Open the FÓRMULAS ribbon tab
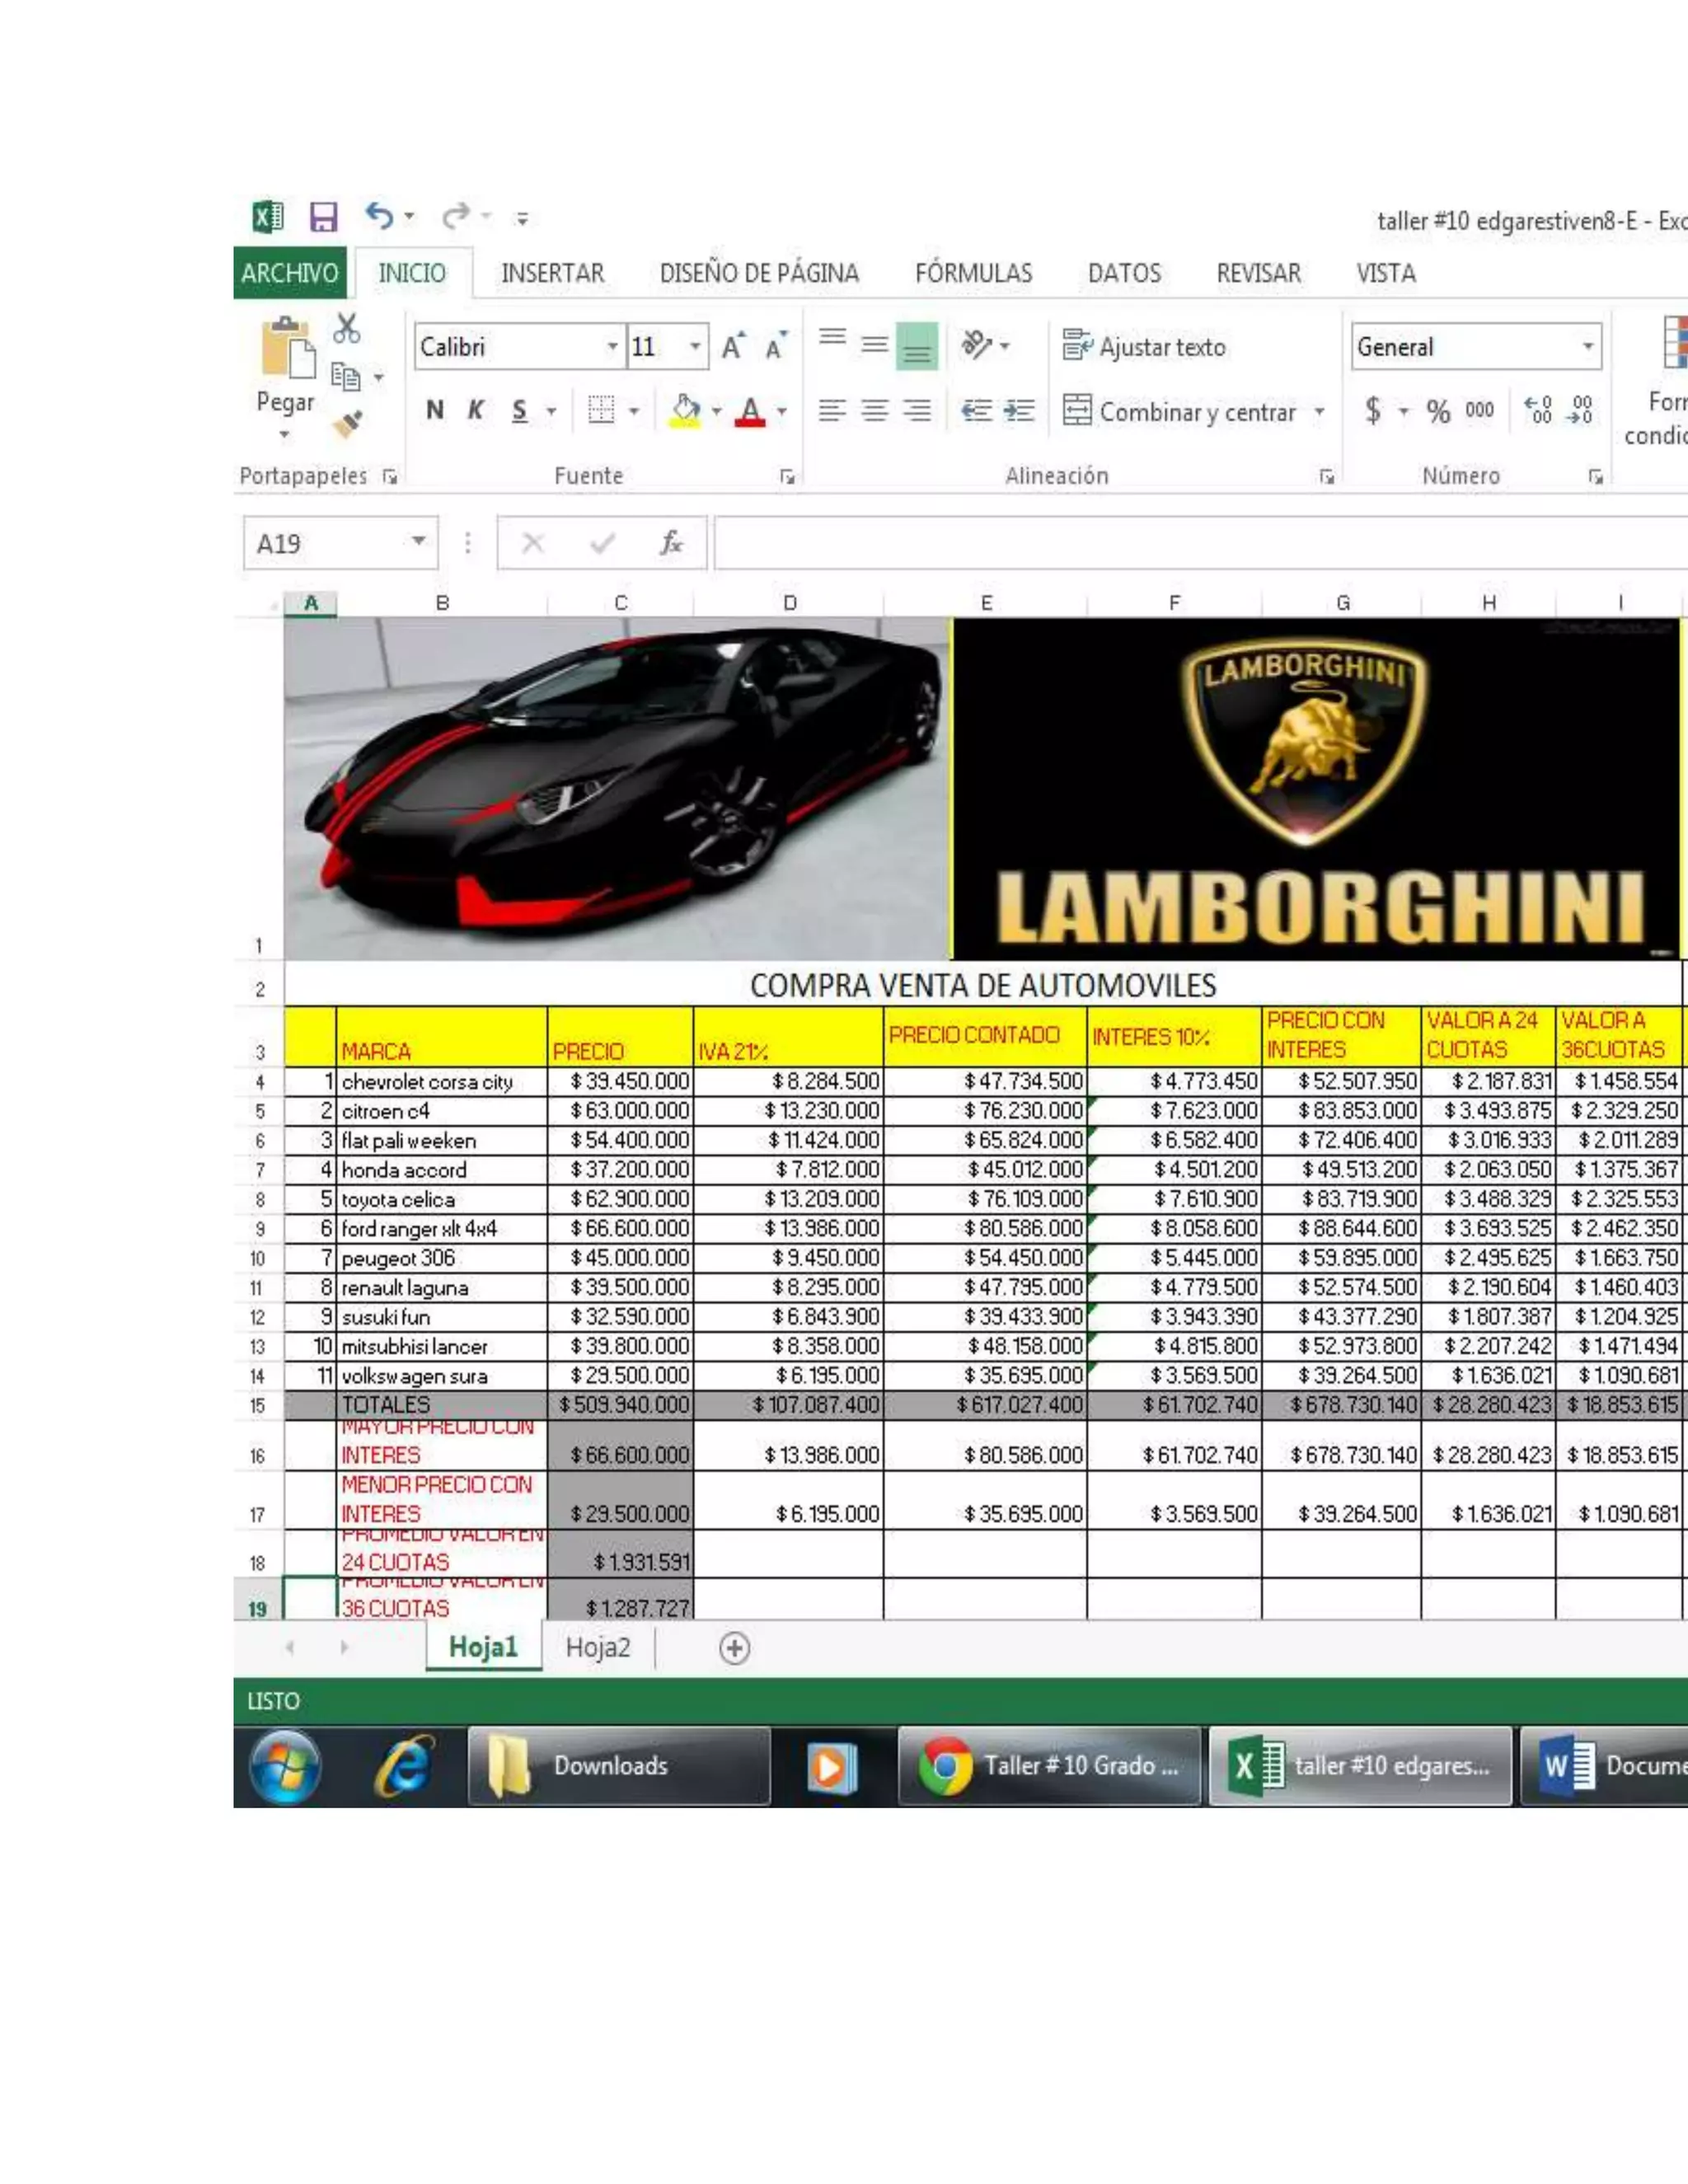 pyautogui.click(x=973, y=274)
